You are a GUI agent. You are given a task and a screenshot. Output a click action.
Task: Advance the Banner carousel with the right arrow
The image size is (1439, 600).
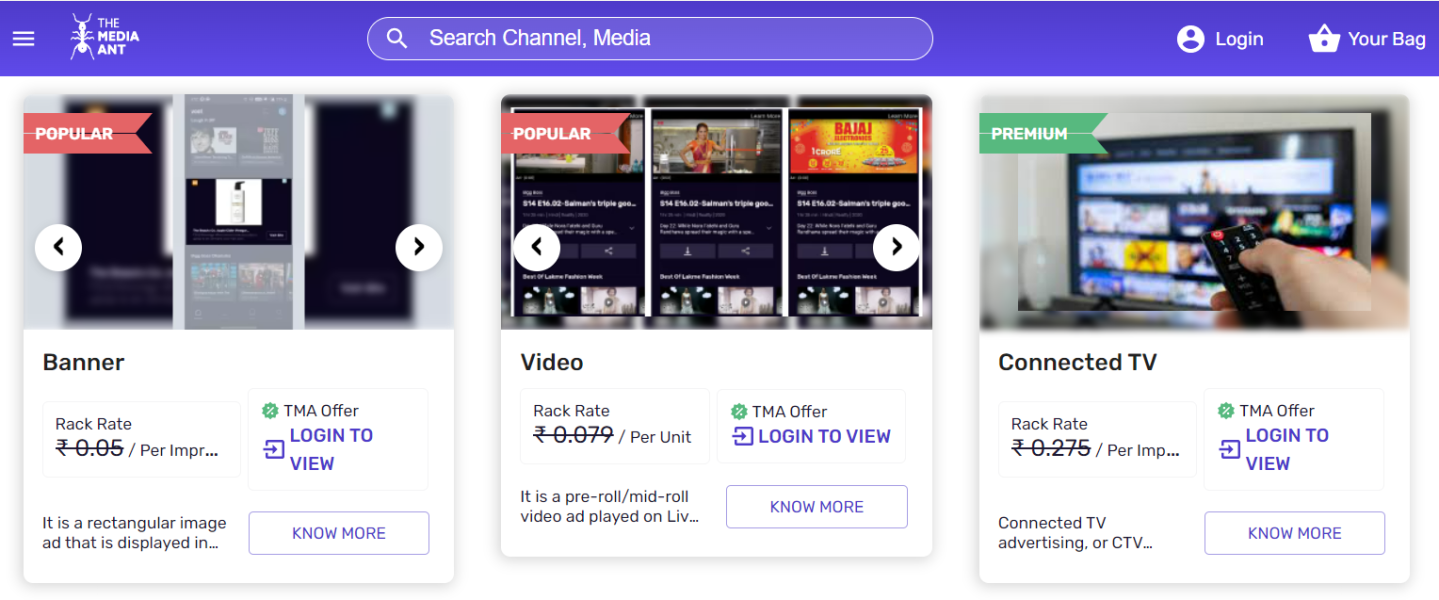point(419,247)
